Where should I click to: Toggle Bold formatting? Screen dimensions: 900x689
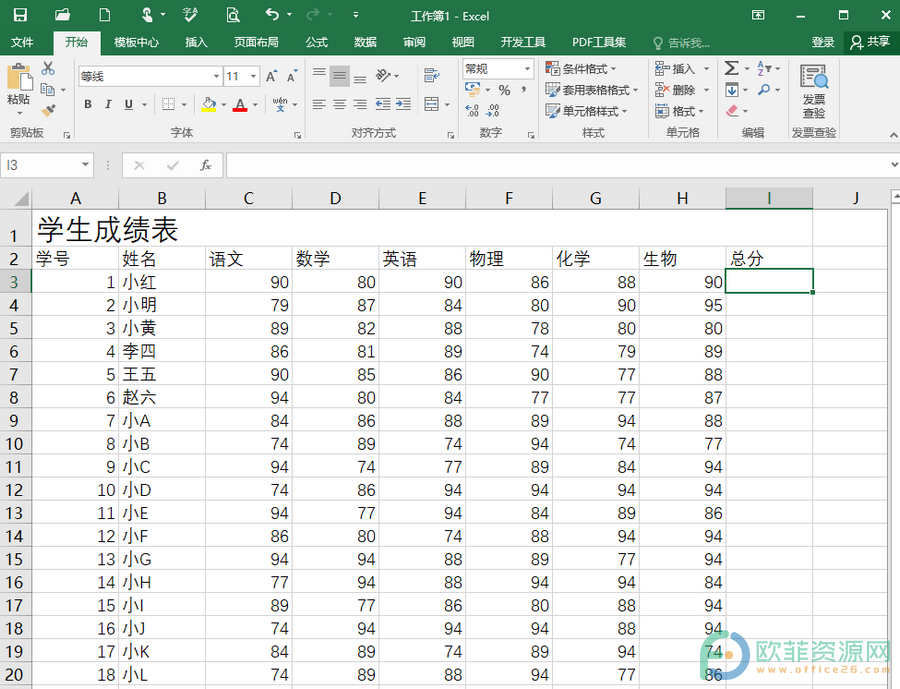pos(88,104)
